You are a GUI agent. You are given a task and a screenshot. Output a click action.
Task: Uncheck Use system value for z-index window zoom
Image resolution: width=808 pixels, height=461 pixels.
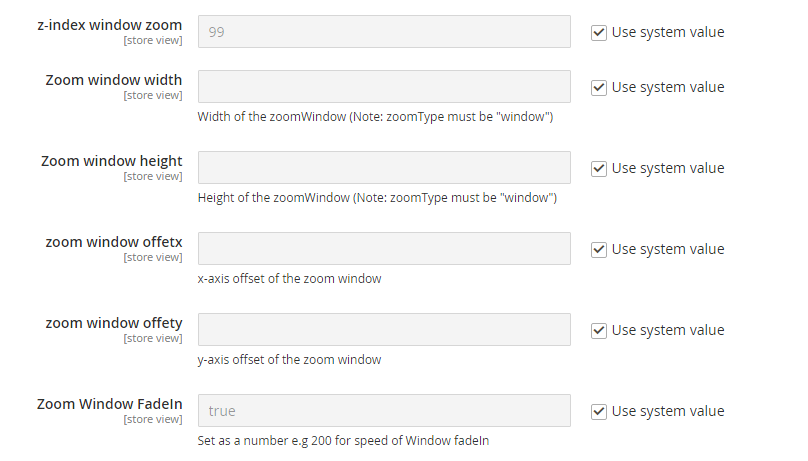(599, 32)
